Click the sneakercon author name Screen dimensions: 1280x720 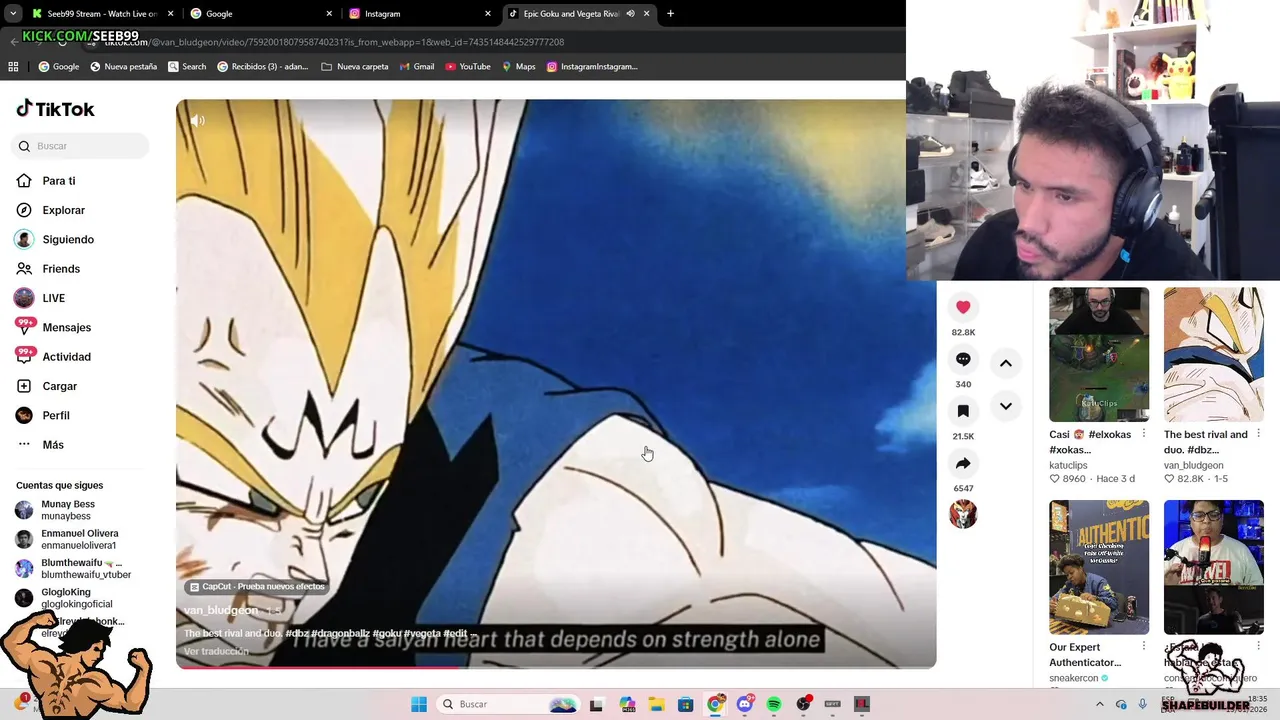click(x=1074, y=678)
